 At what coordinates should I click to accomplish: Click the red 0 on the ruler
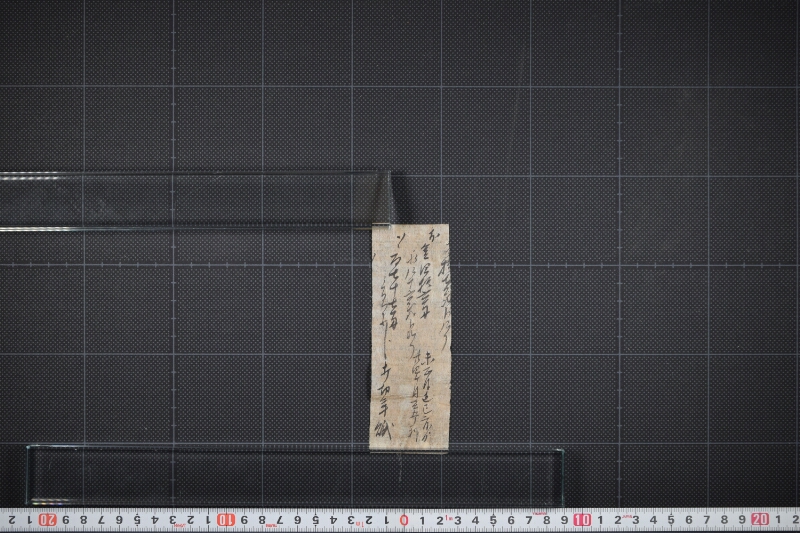tap(404, 520)
